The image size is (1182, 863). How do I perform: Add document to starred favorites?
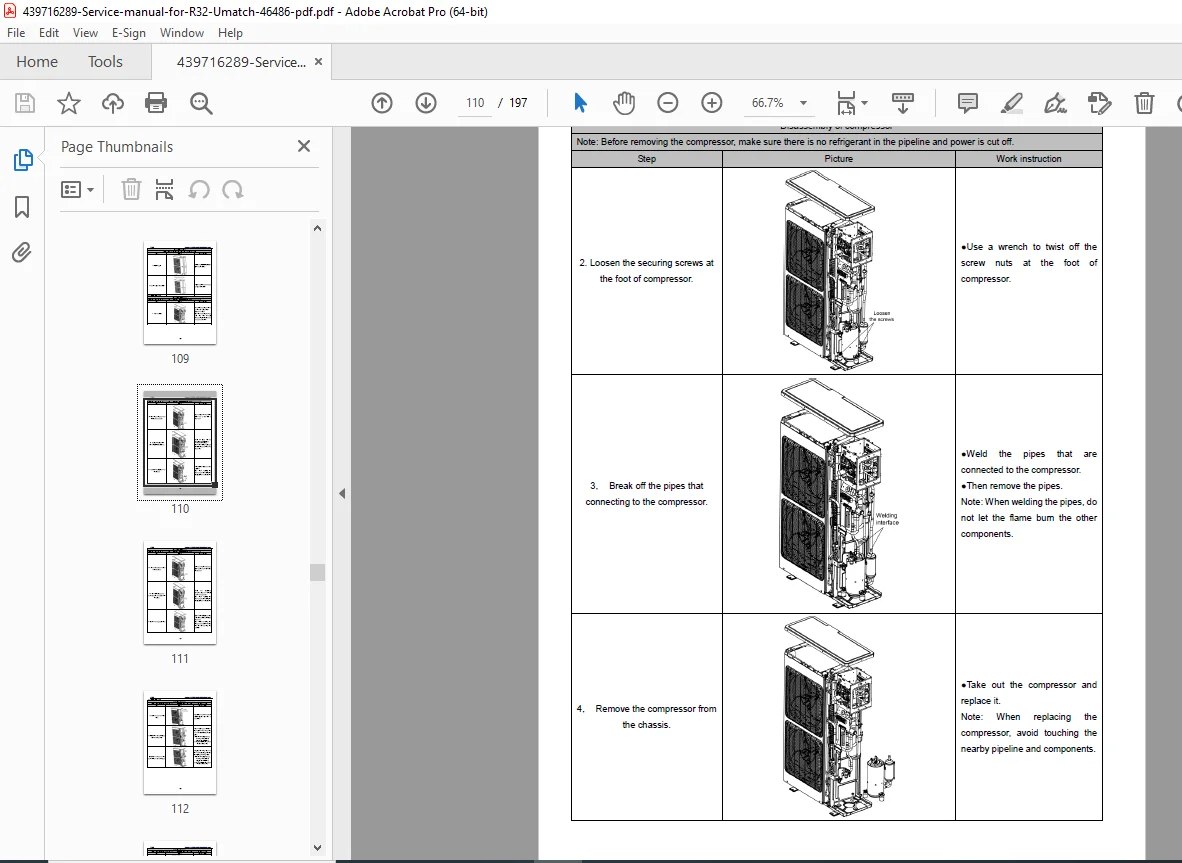[x=69, y=103]
